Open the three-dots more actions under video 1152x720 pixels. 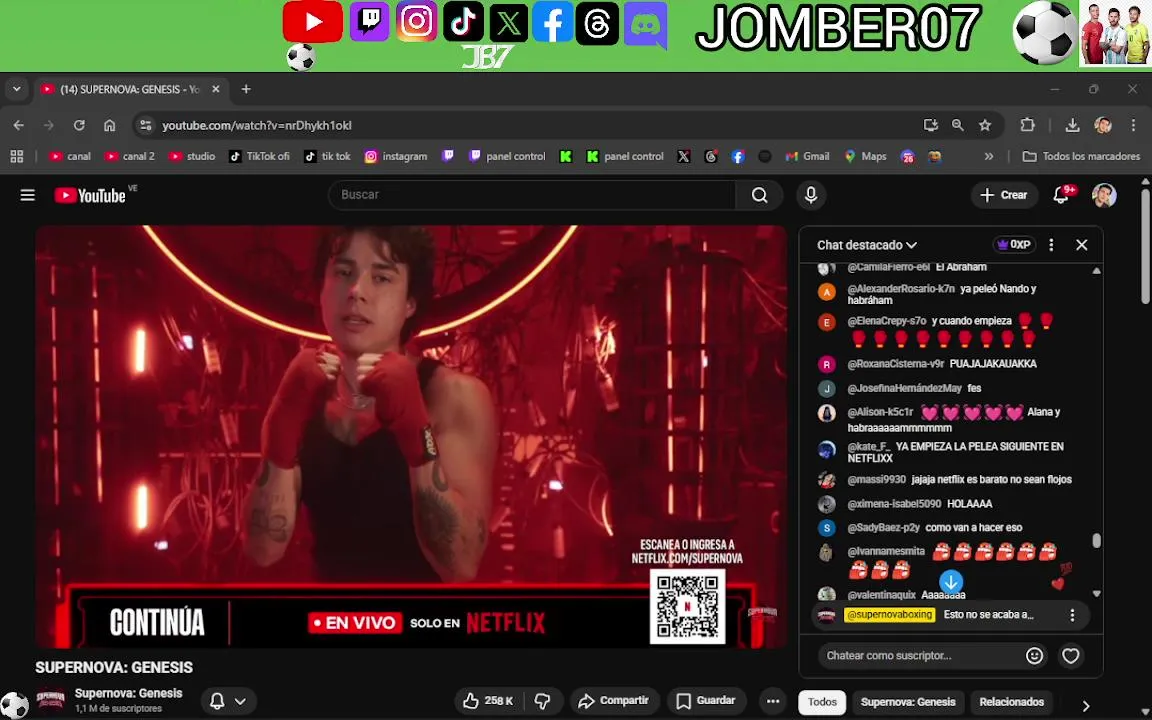coord(773,701)
